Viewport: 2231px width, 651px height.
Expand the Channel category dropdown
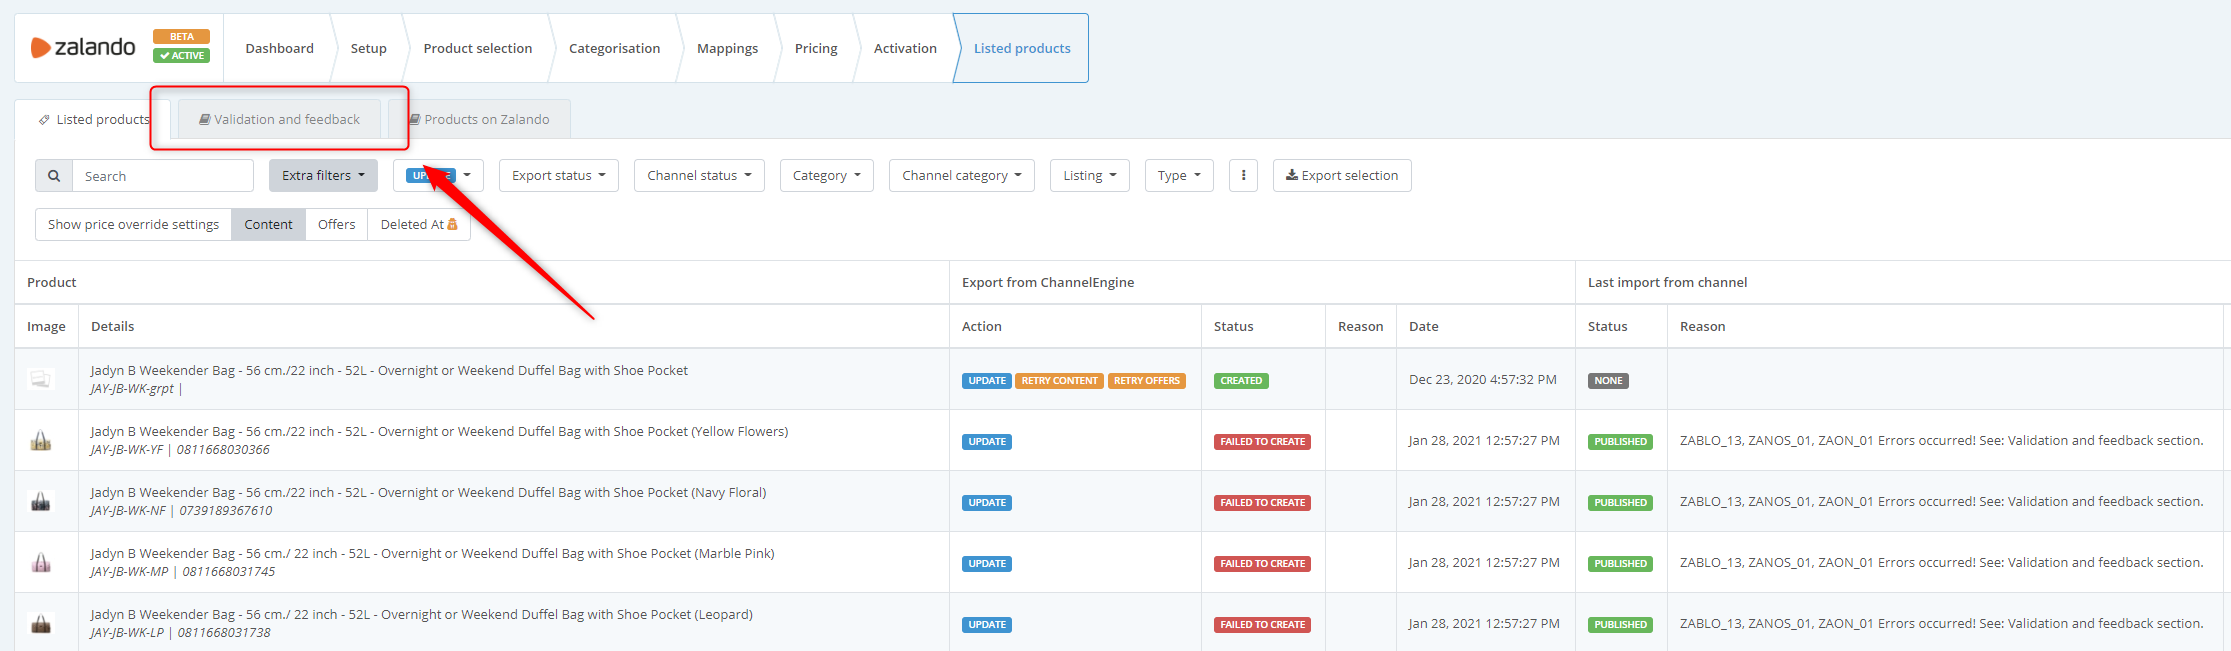(x=962, y=175)
